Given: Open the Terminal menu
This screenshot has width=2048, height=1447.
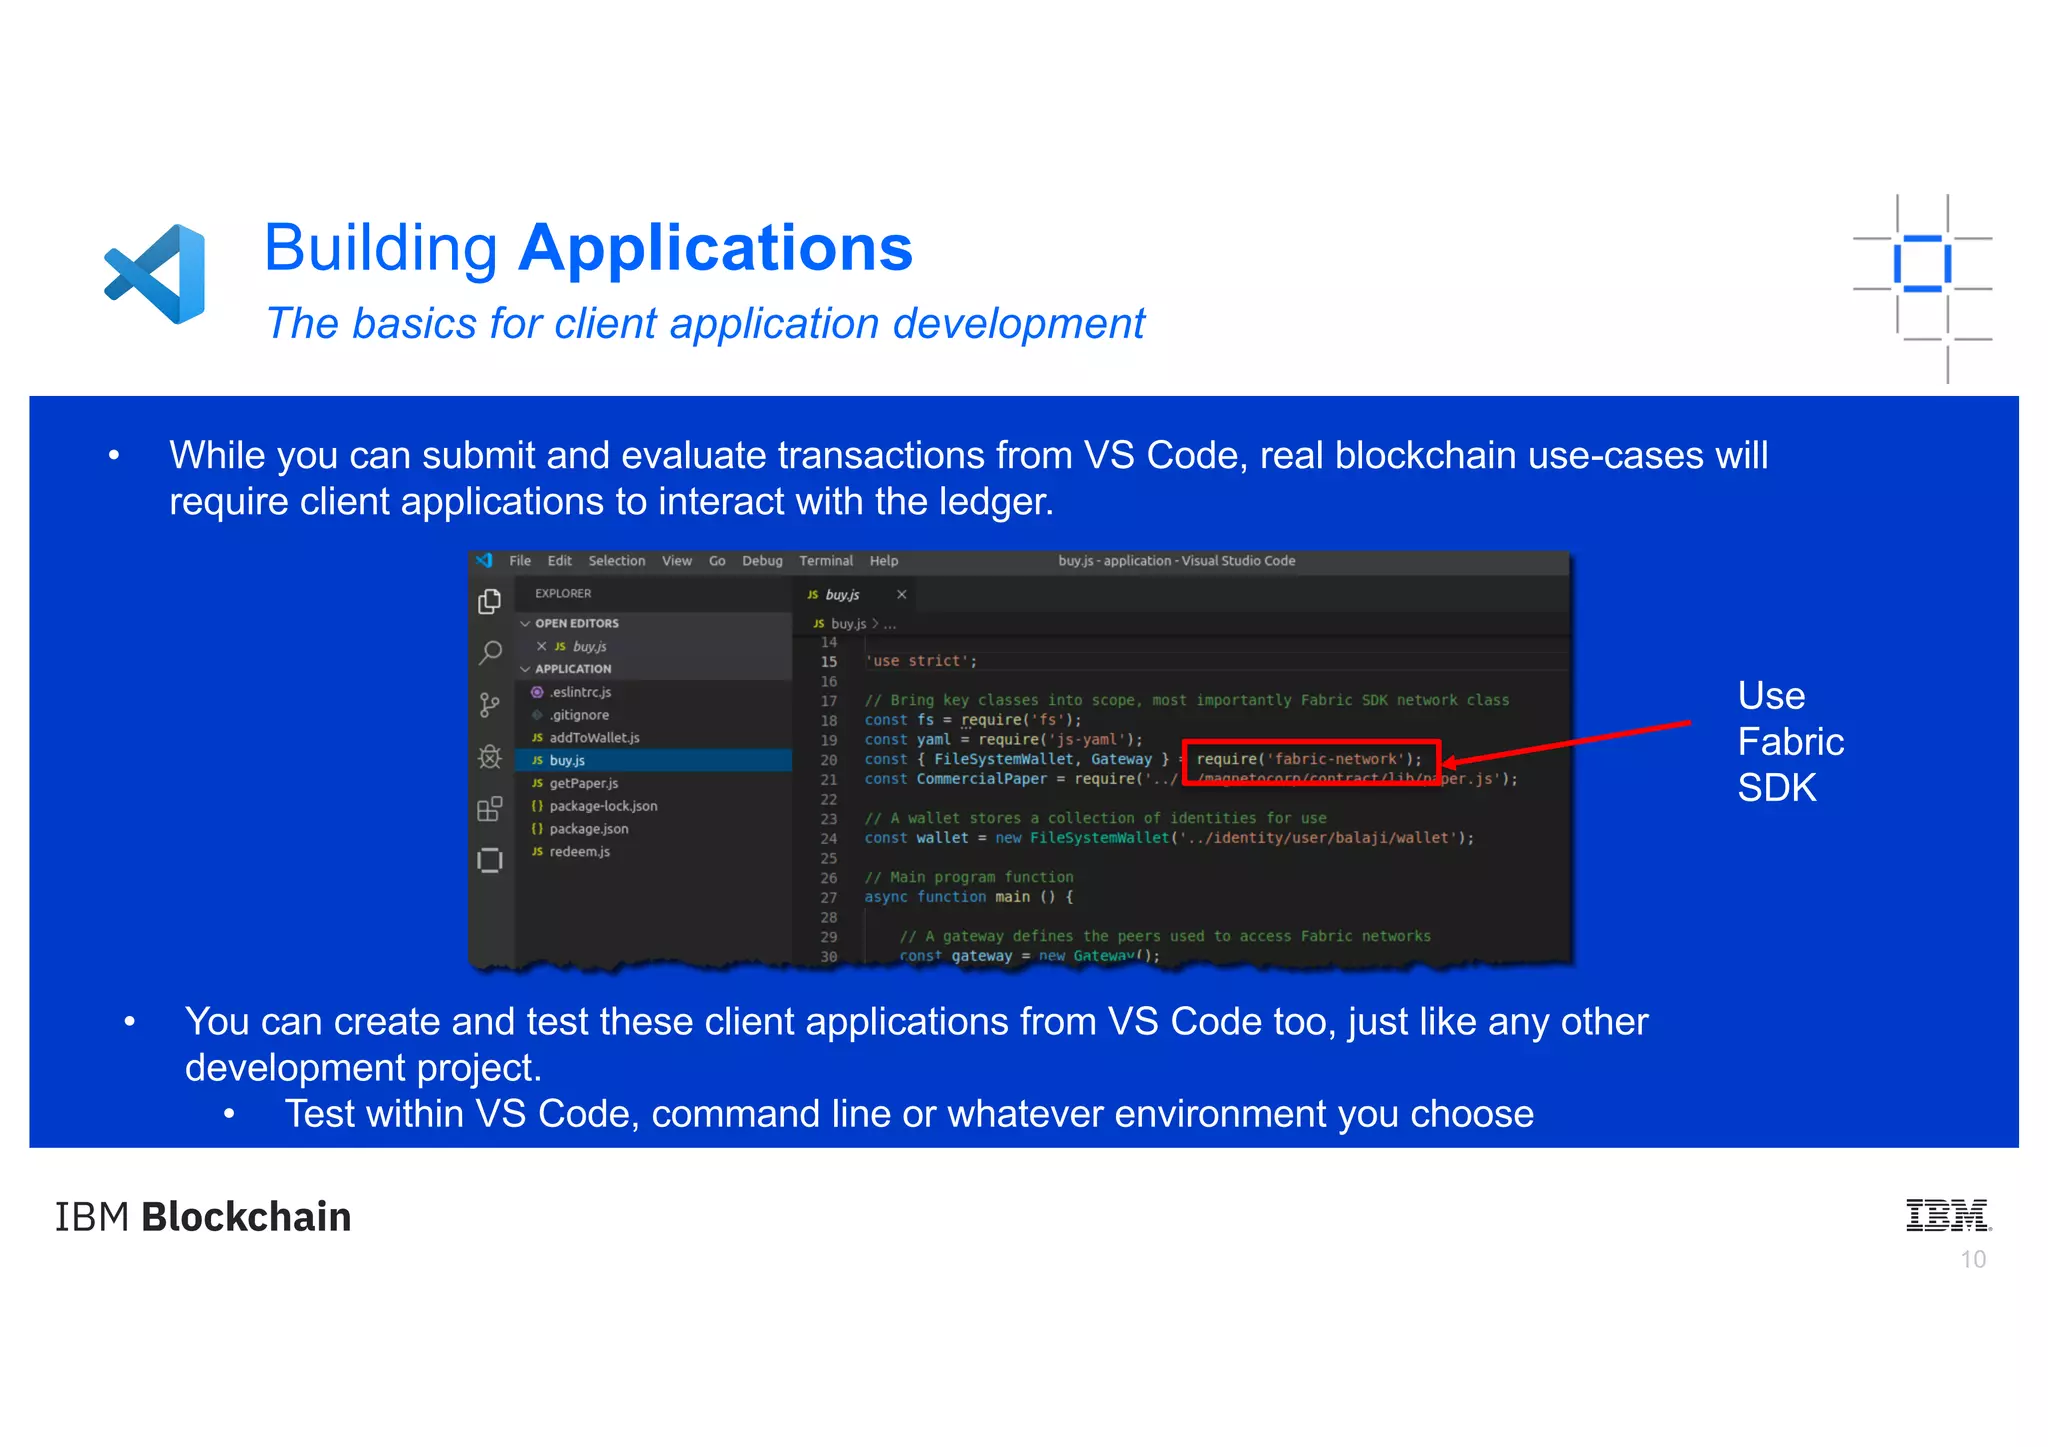Looking at the screenshot, I should pyautogui.click(x=826, y=561).
